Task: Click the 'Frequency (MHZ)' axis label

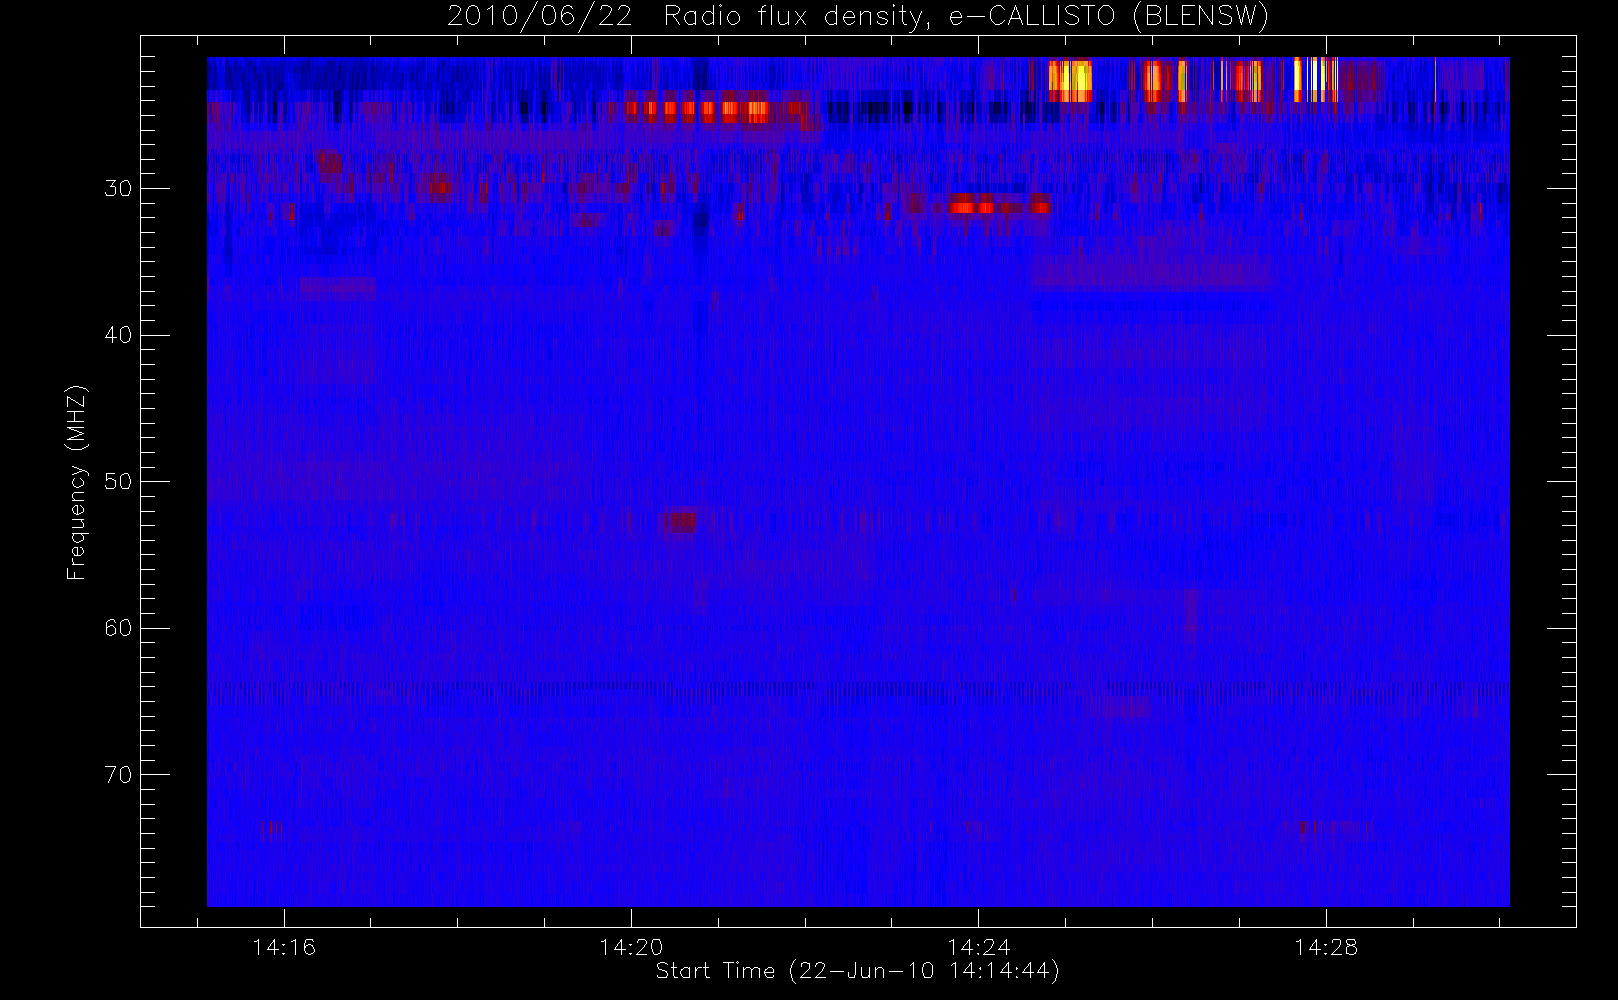Action: [x=77, y=482]
